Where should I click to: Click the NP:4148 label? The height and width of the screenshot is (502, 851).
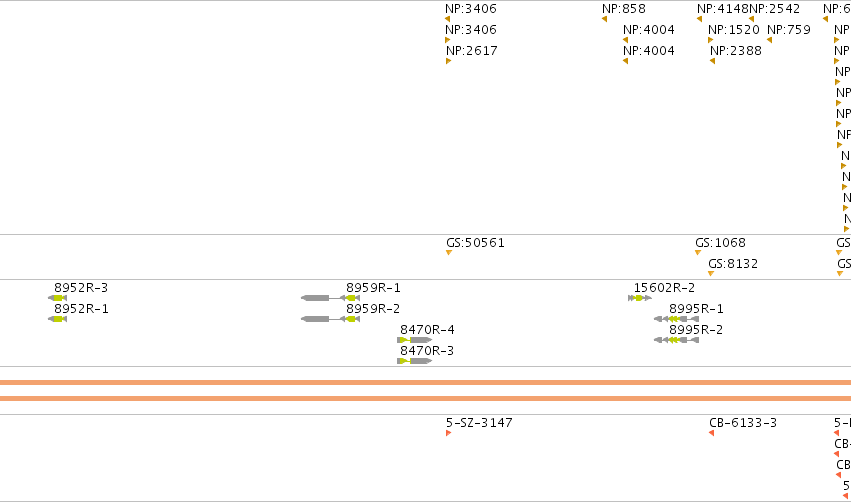click(x=722, y=9)
